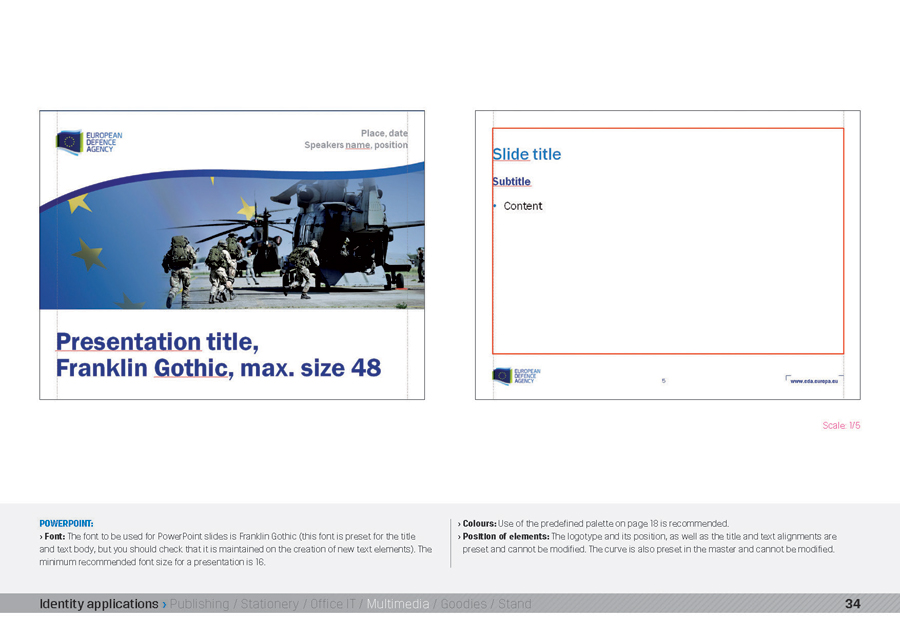Open the www.eda.europa.eu link
Image resolution: width=900 pixels, height=637 pixels.
[813, 381]
